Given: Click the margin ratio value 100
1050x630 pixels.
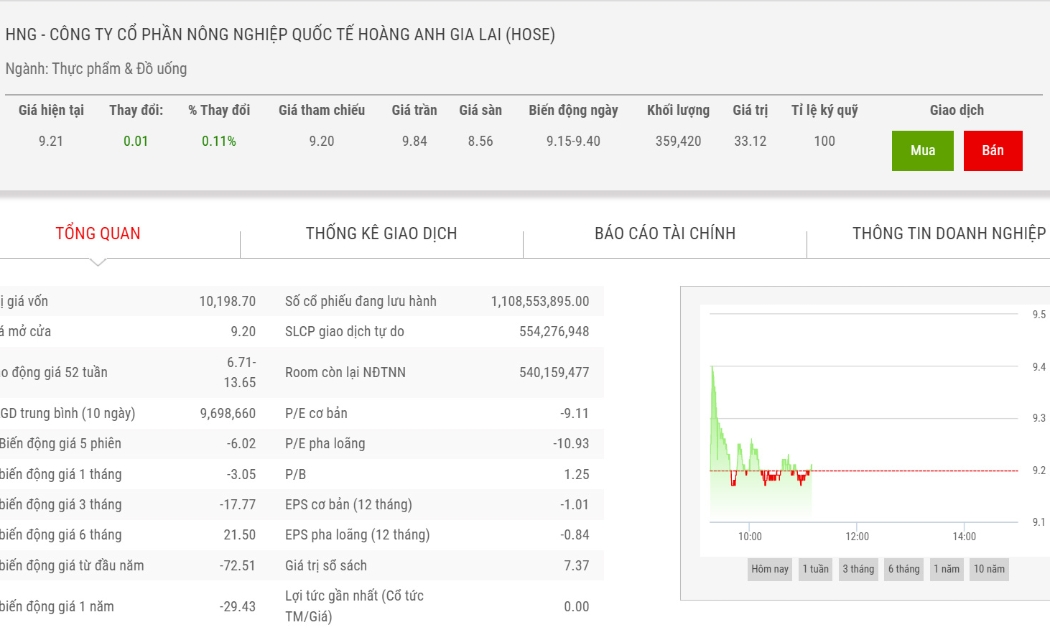Looking at the screenshot, I should [824, 141].
